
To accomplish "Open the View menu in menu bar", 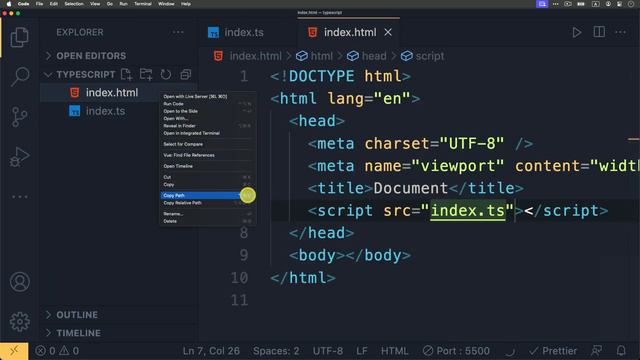I will point(95,4).
